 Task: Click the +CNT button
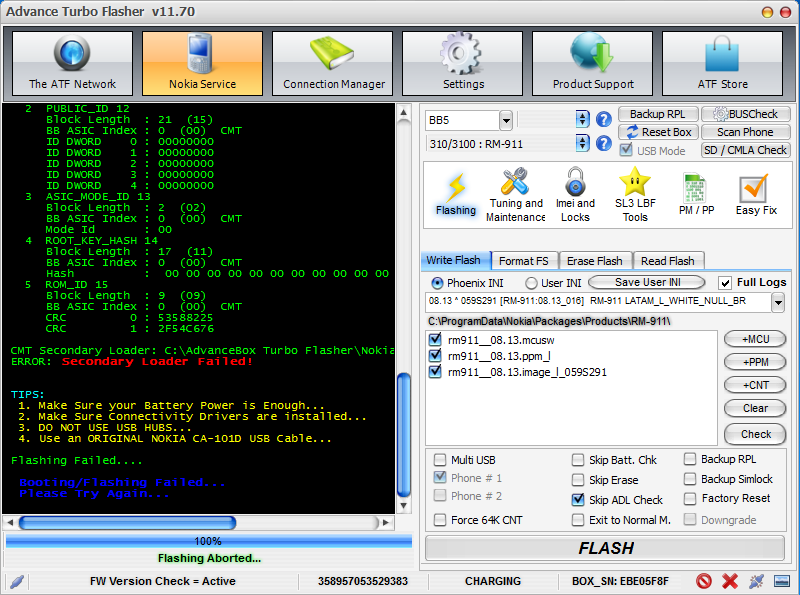tap(755, 385)
